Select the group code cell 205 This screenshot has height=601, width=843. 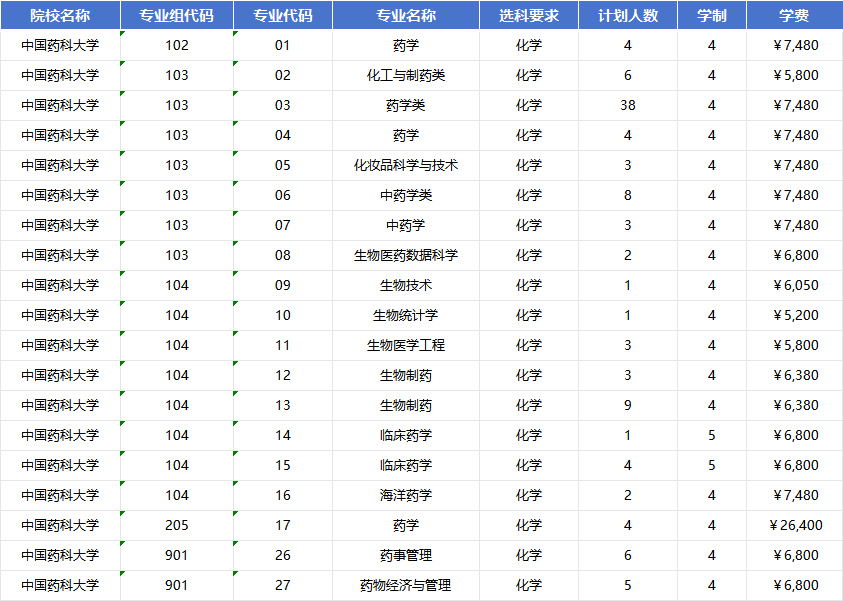click(177, 525)
